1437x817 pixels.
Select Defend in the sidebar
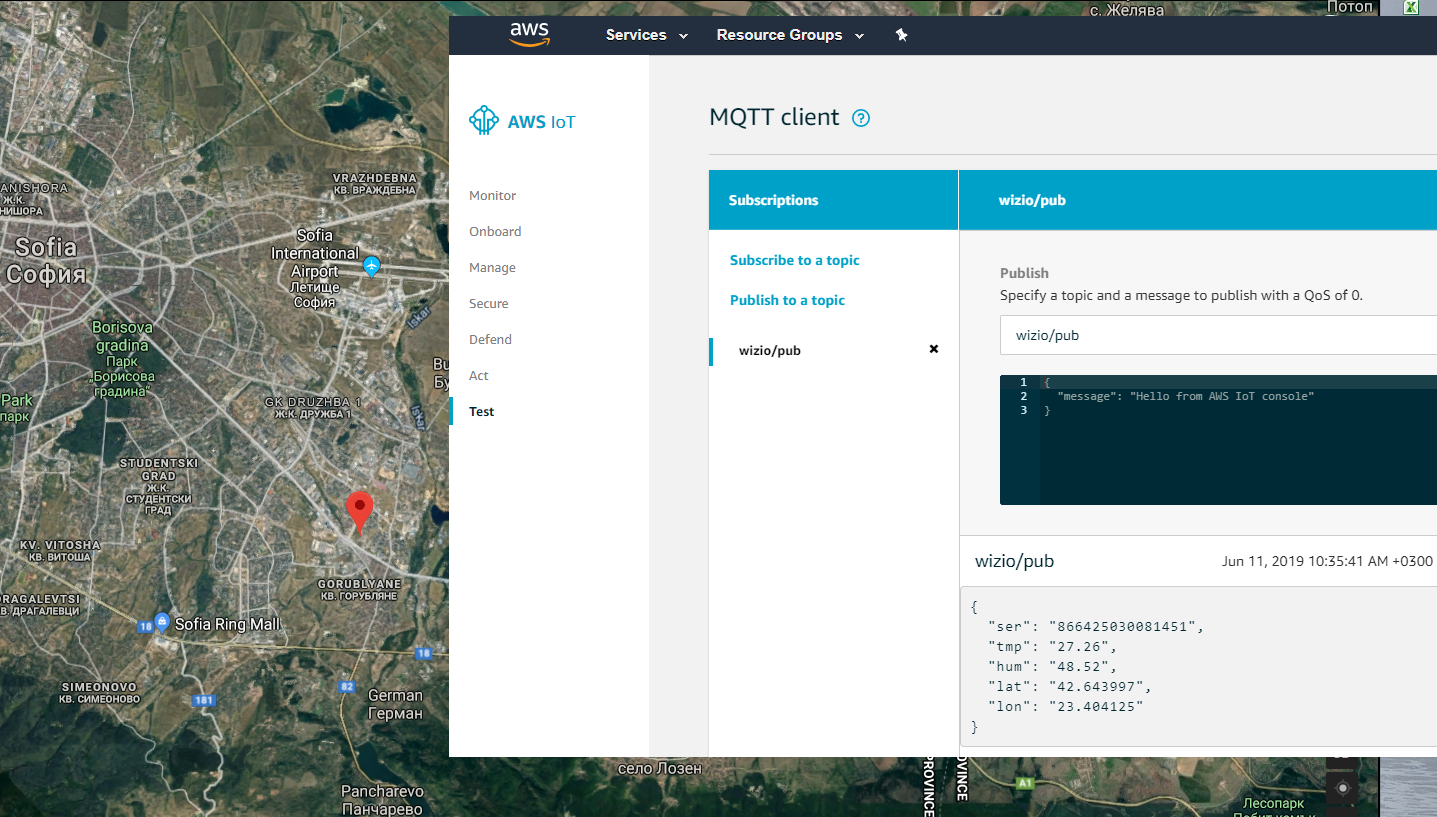point(490,339)
